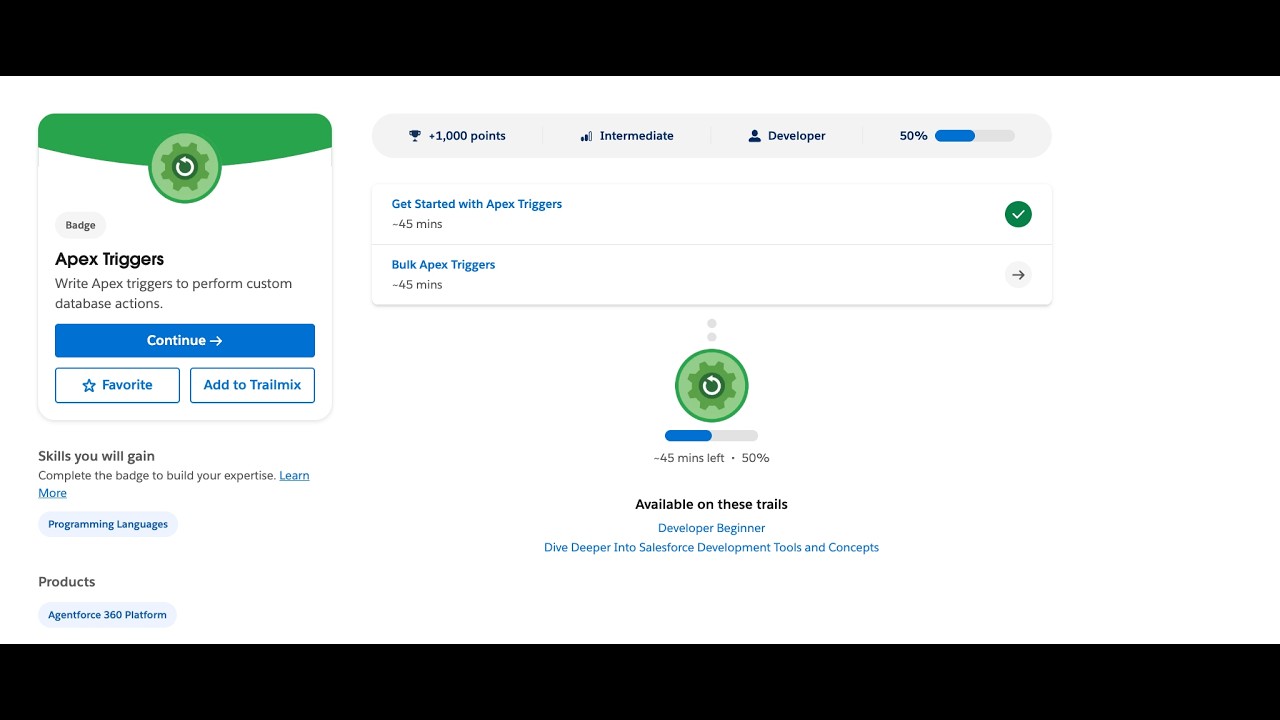
Task: Click Available on these trails heading
Action: coord(711,504)
